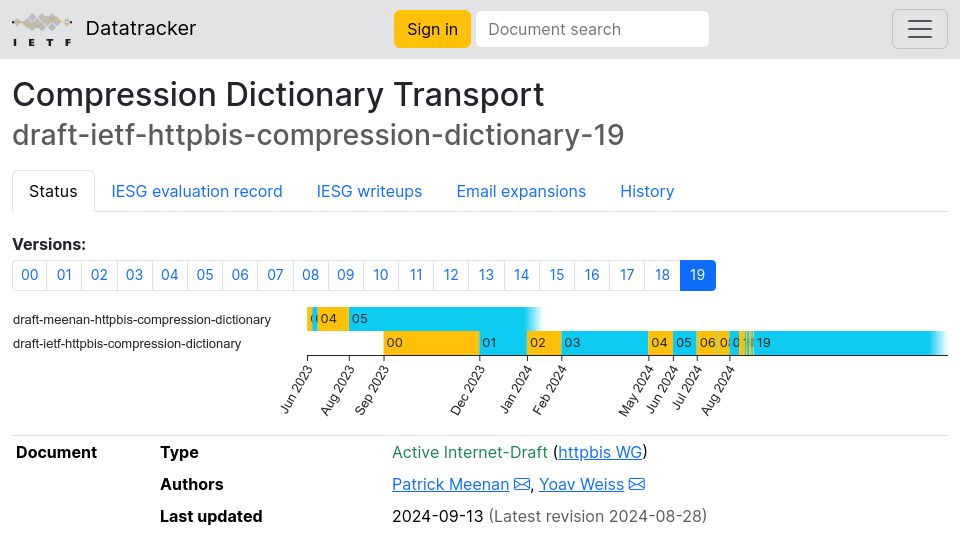Open the IESG writeups tab
Screen dimensions: 960x540
click(x=369, y=191)
